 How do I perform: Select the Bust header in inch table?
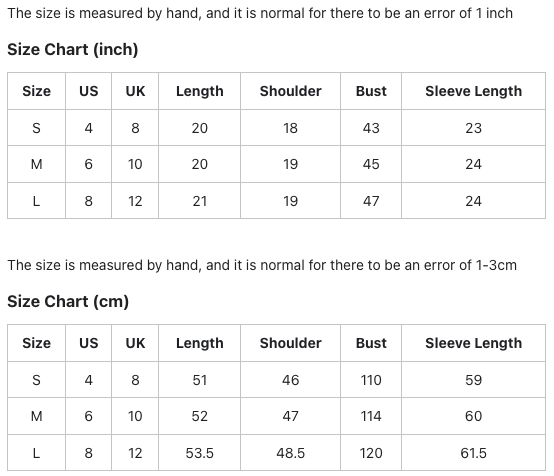pyautogui.click(x=371, y=91)
